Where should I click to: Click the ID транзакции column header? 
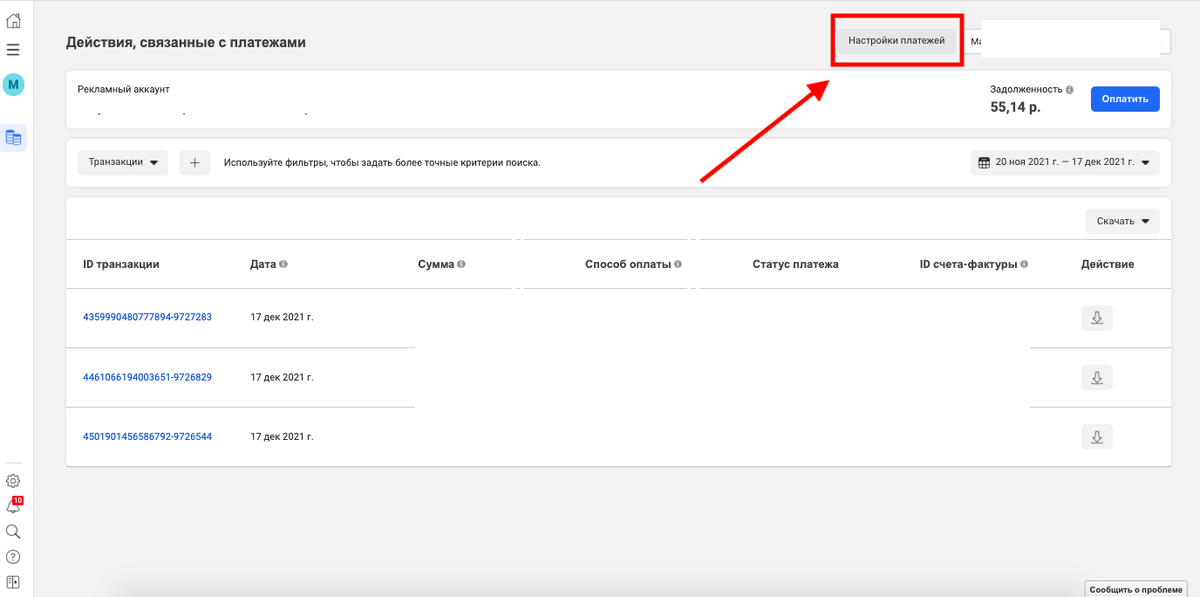pyautogui.click(x=121, y=265)
